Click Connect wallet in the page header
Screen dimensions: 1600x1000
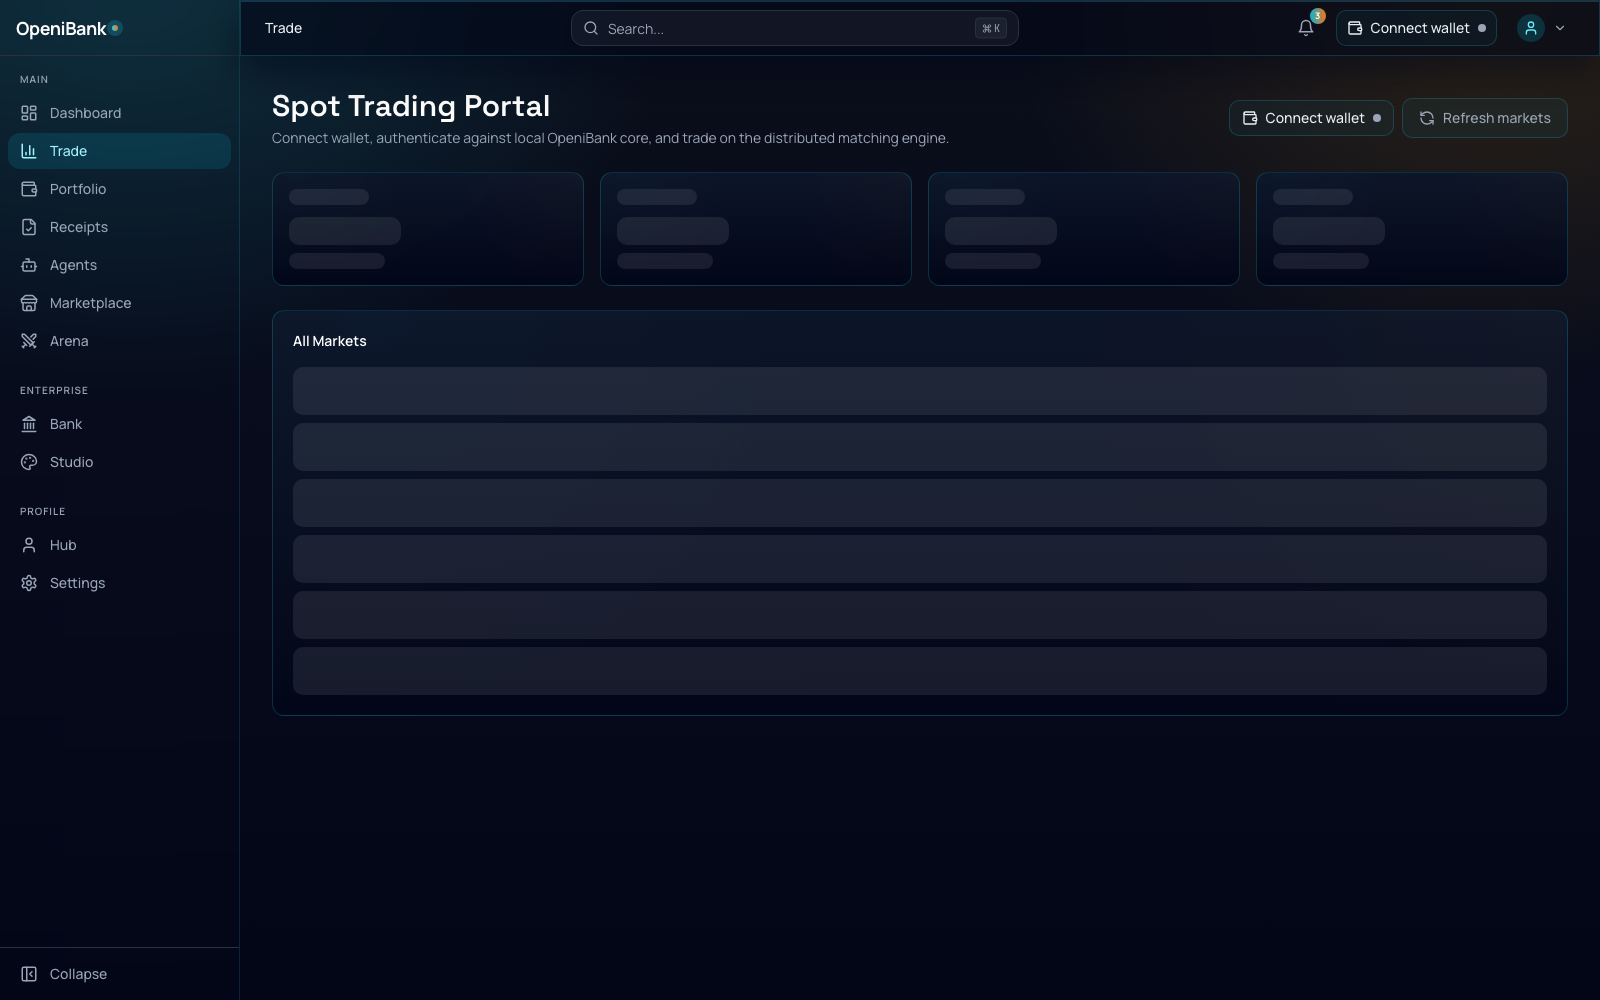point(1311,118)
